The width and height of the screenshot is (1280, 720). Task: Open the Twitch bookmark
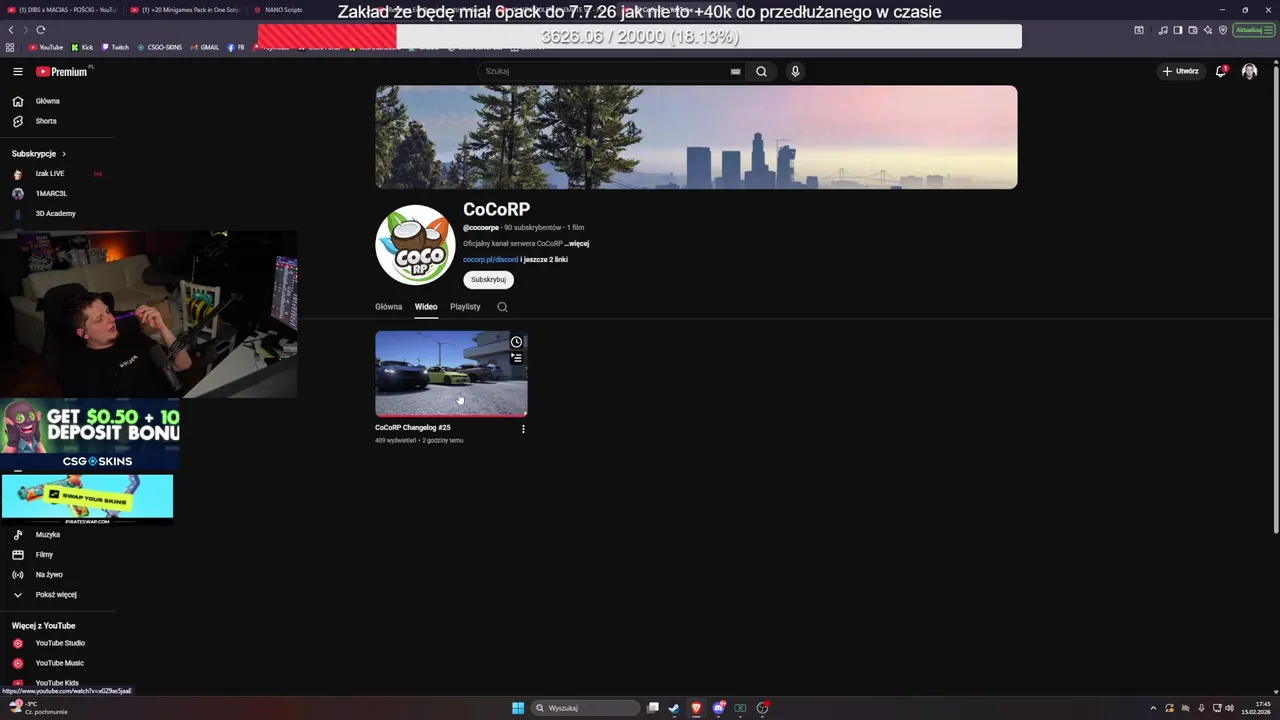tap(116, 47)
